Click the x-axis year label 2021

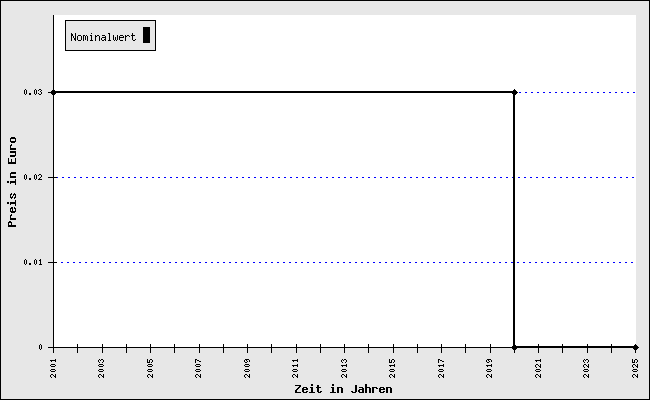(x=538, y=368)
